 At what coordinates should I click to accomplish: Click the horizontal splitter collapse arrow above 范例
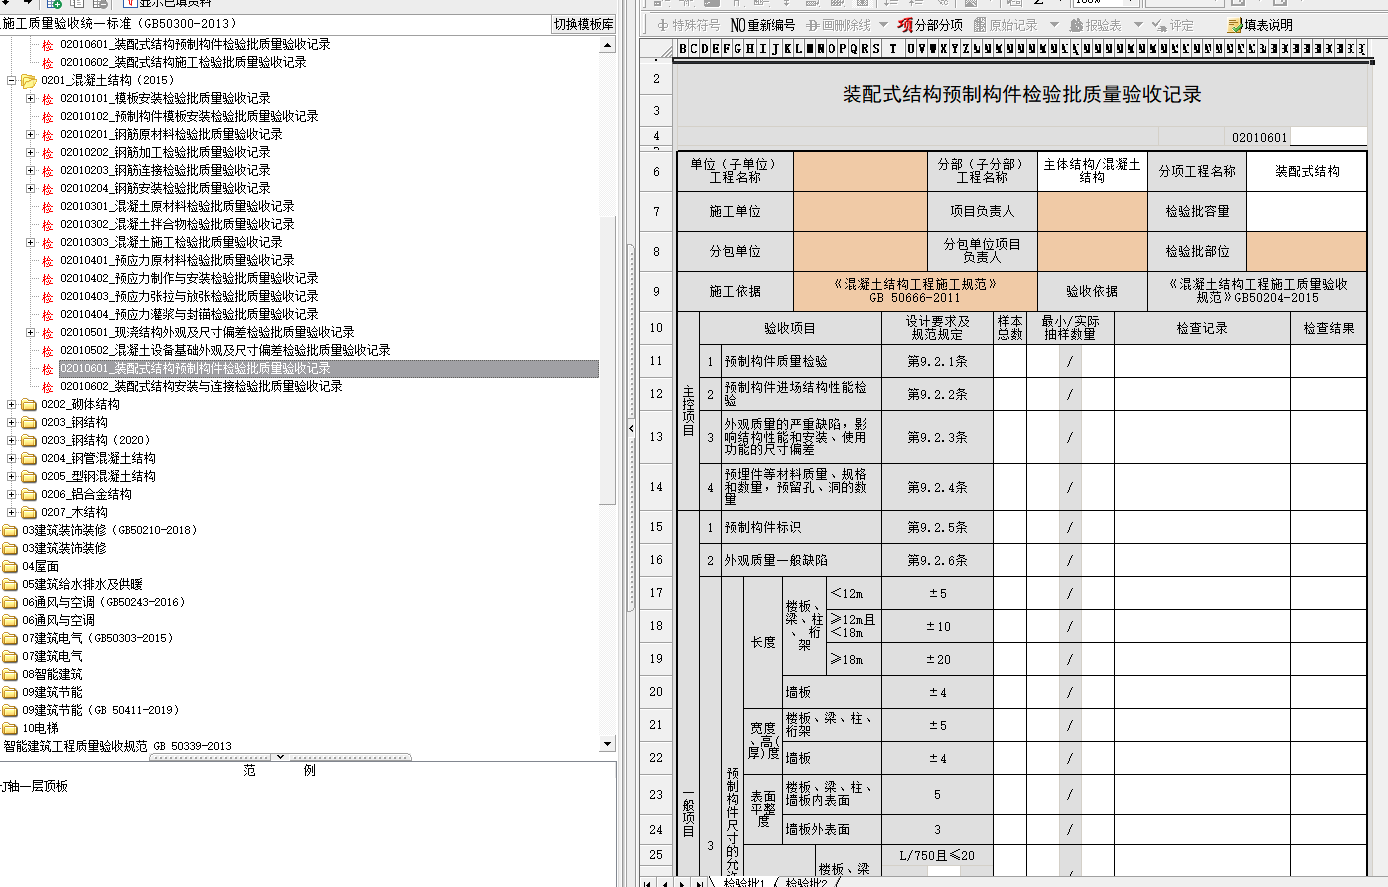[x=280, y=757]
